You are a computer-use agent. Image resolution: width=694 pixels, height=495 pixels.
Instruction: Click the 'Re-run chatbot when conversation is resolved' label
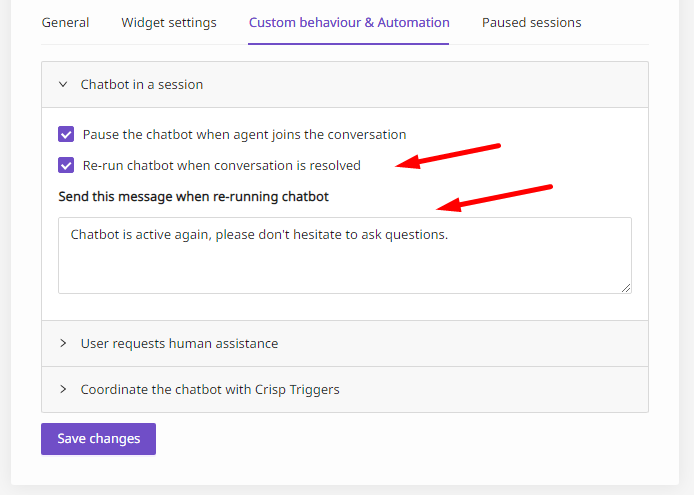(x=221, y=165)
